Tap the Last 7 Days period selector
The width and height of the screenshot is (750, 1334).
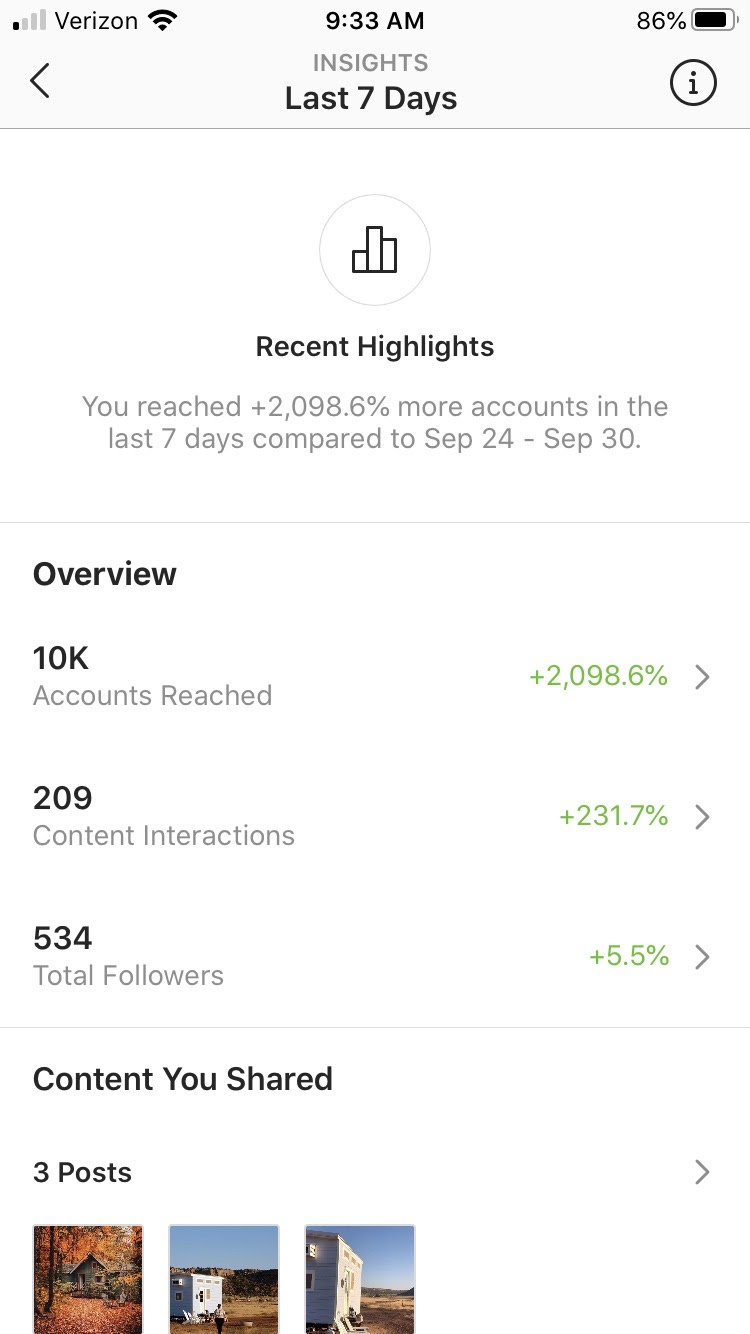tap(370, 97)
